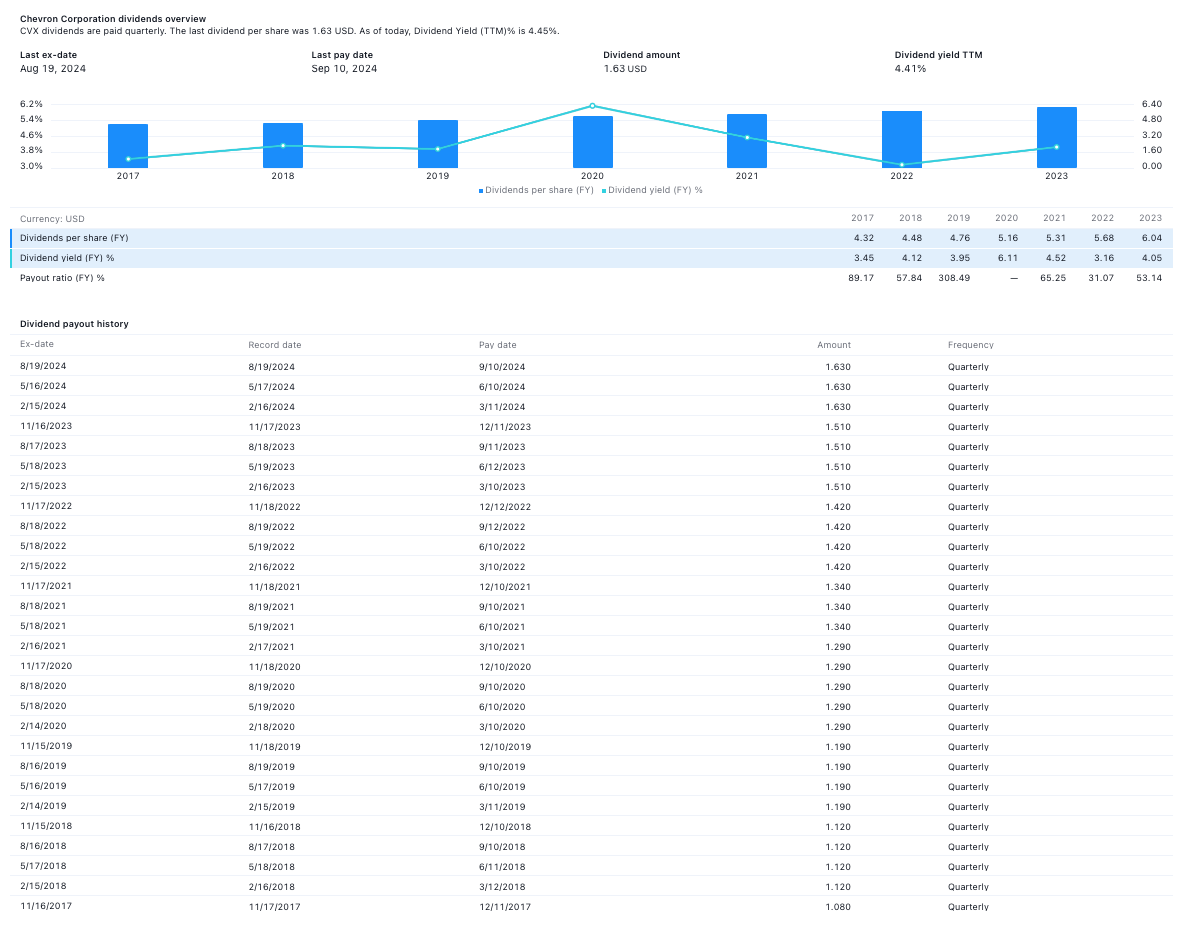This screenshot has height=928, width=1200.
Task: Select ex-date 11/15/2019
Action: click(x=46, y=746)
